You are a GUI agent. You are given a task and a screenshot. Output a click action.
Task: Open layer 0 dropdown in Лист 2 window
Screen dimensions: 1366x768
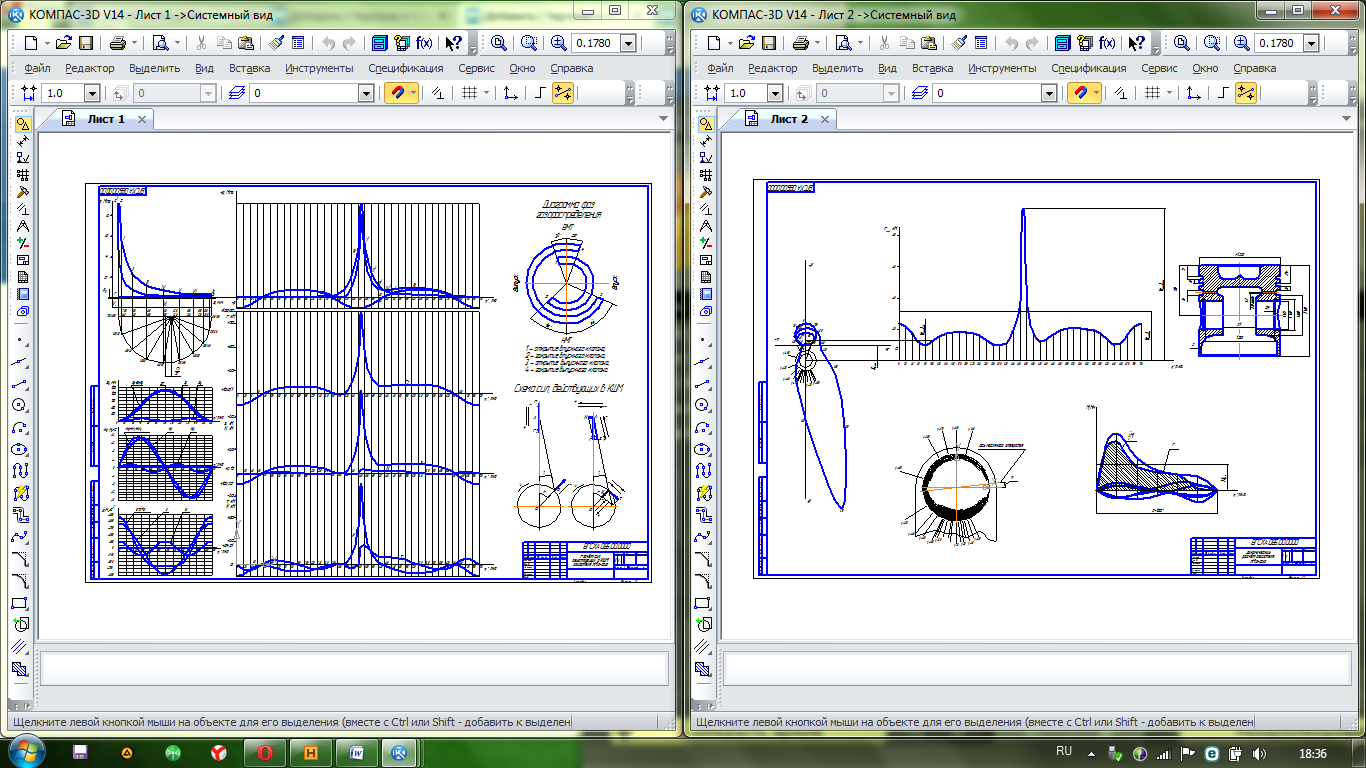(1050, 92)
